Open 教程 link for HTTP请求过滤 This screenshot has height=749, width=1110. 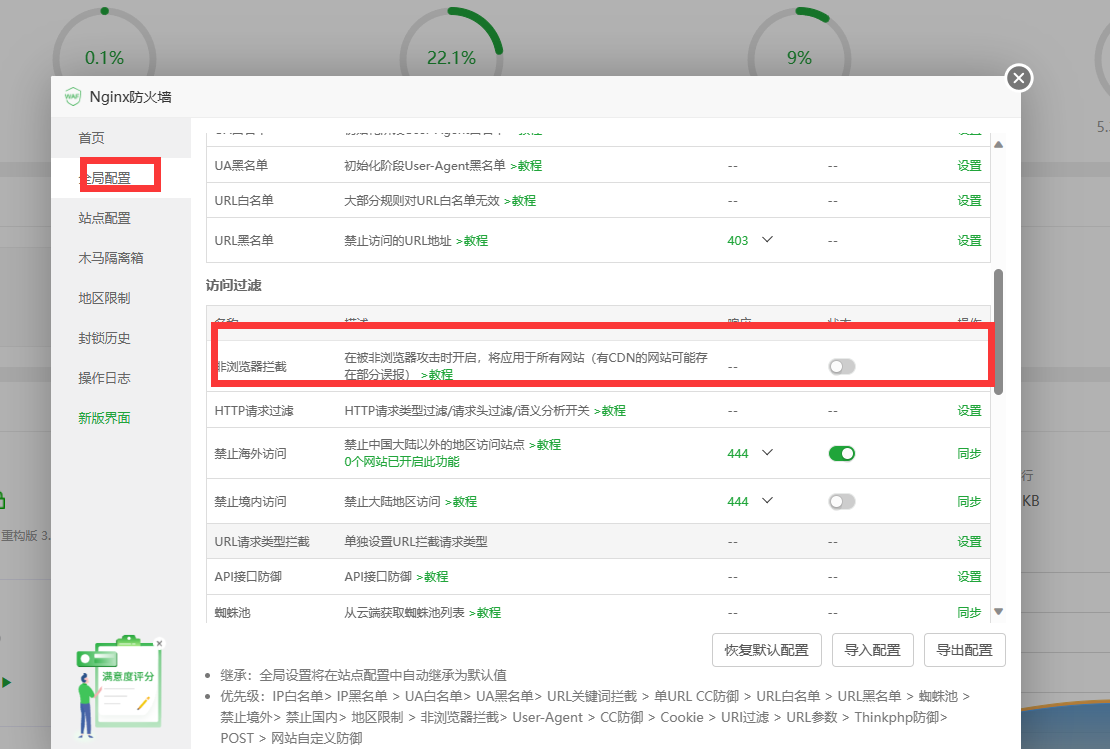(610, 411)
